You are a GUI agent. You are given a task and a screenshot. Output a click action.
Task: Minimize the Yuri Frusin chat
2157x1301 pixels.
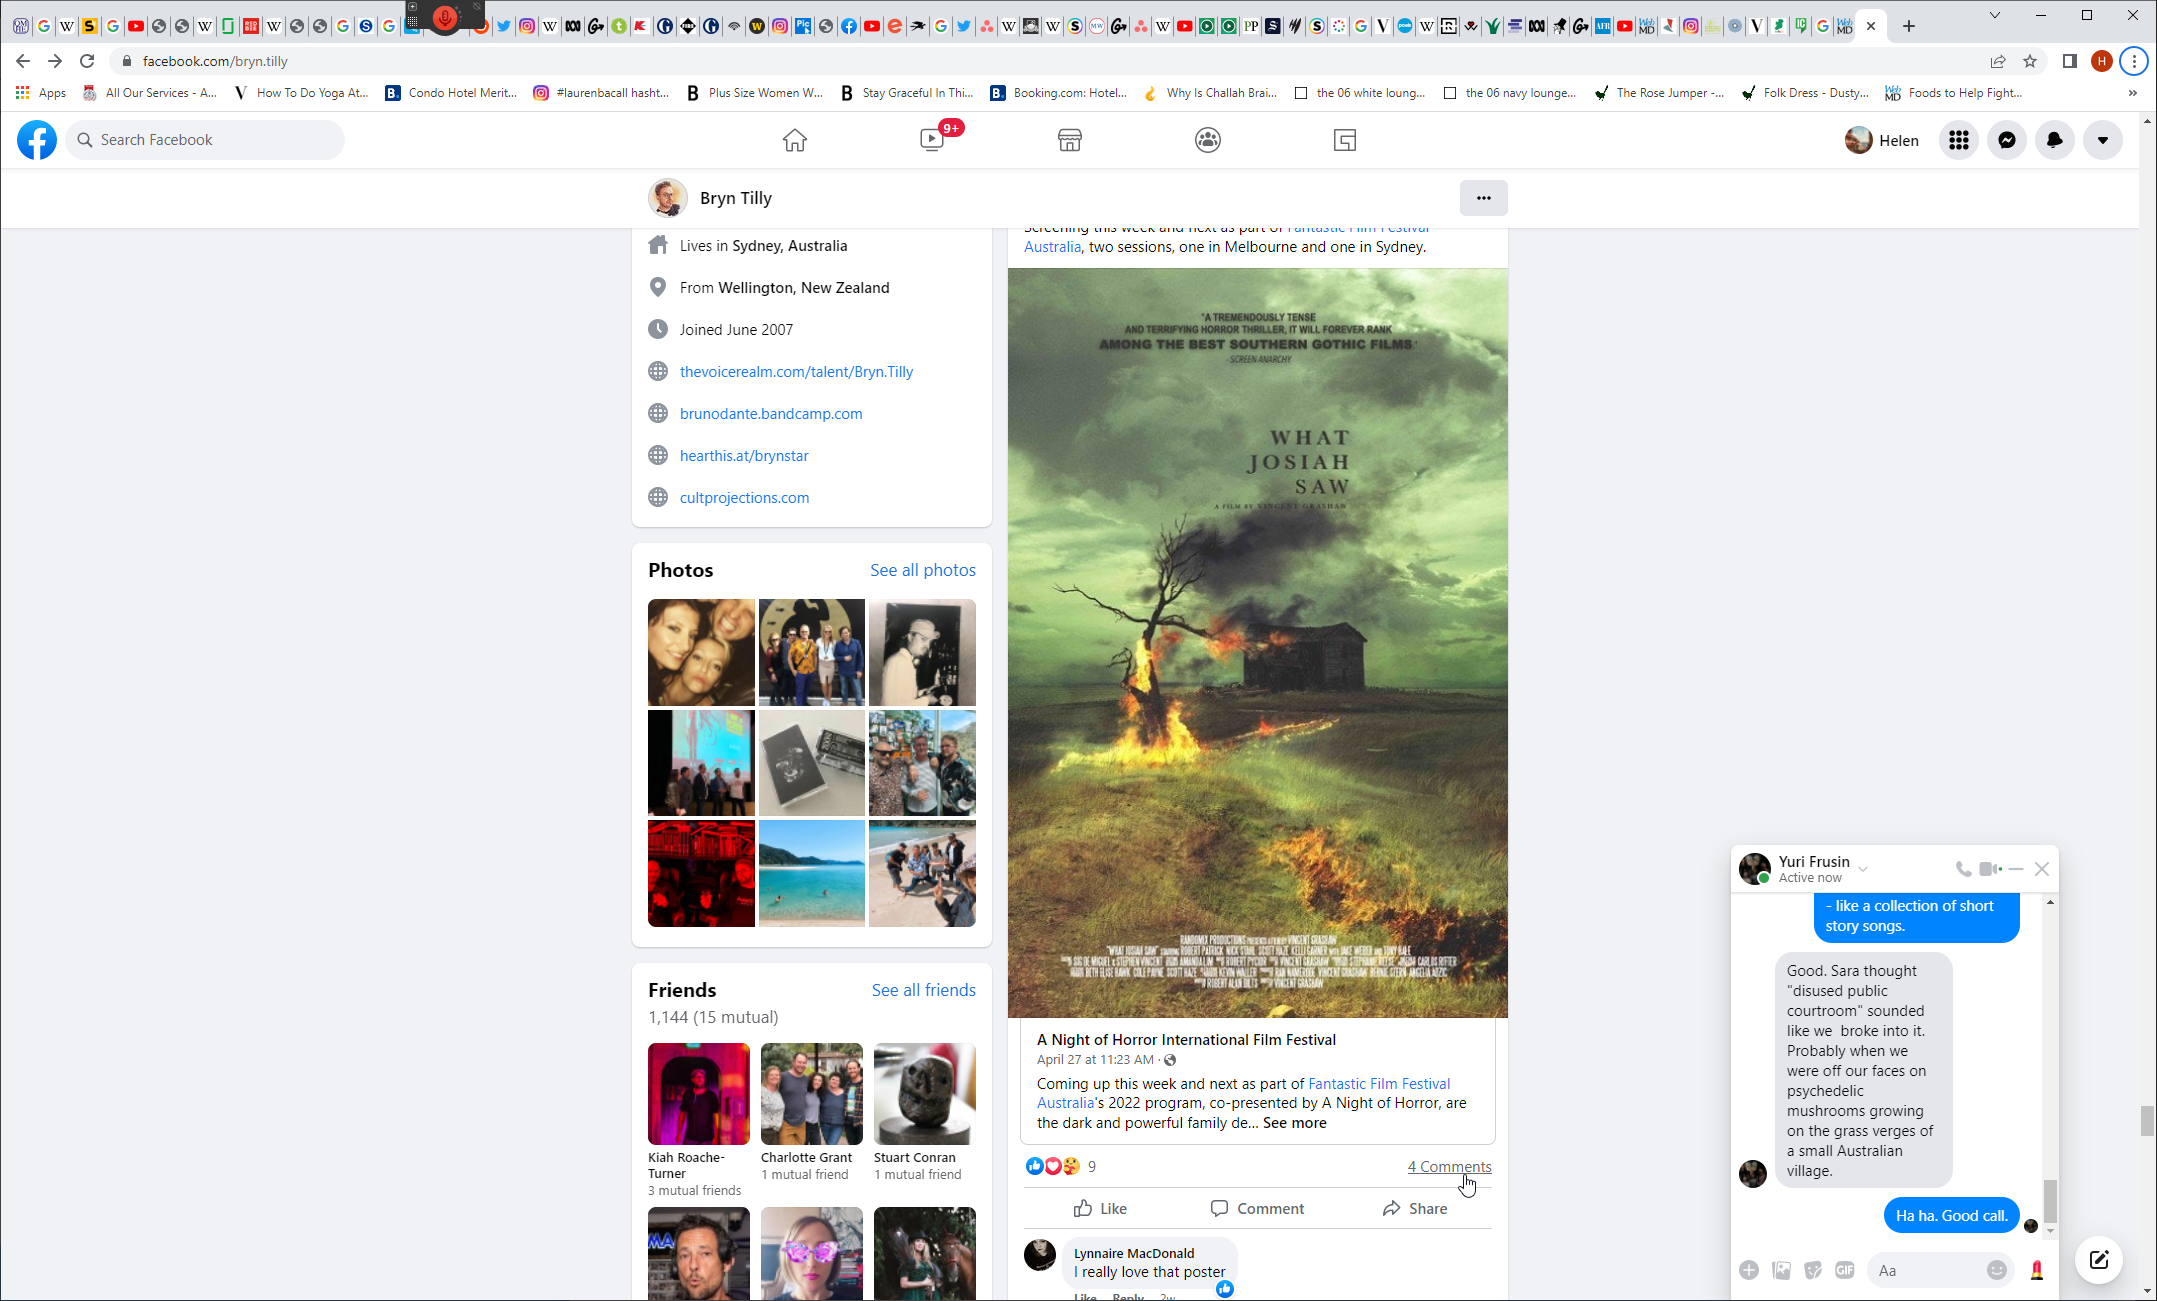coord(2016,869)
